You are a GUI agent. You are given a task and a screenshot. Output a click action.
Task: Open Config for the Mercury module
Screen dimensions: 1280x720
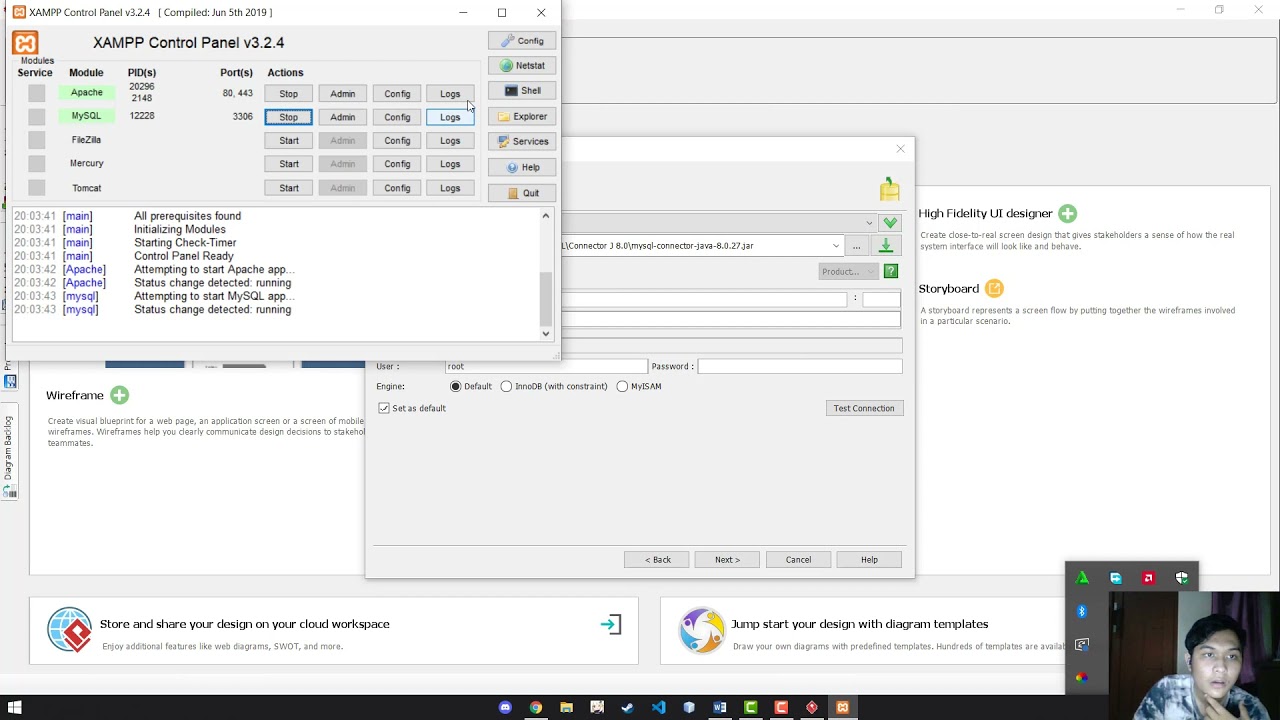click(x=397, y=164)
